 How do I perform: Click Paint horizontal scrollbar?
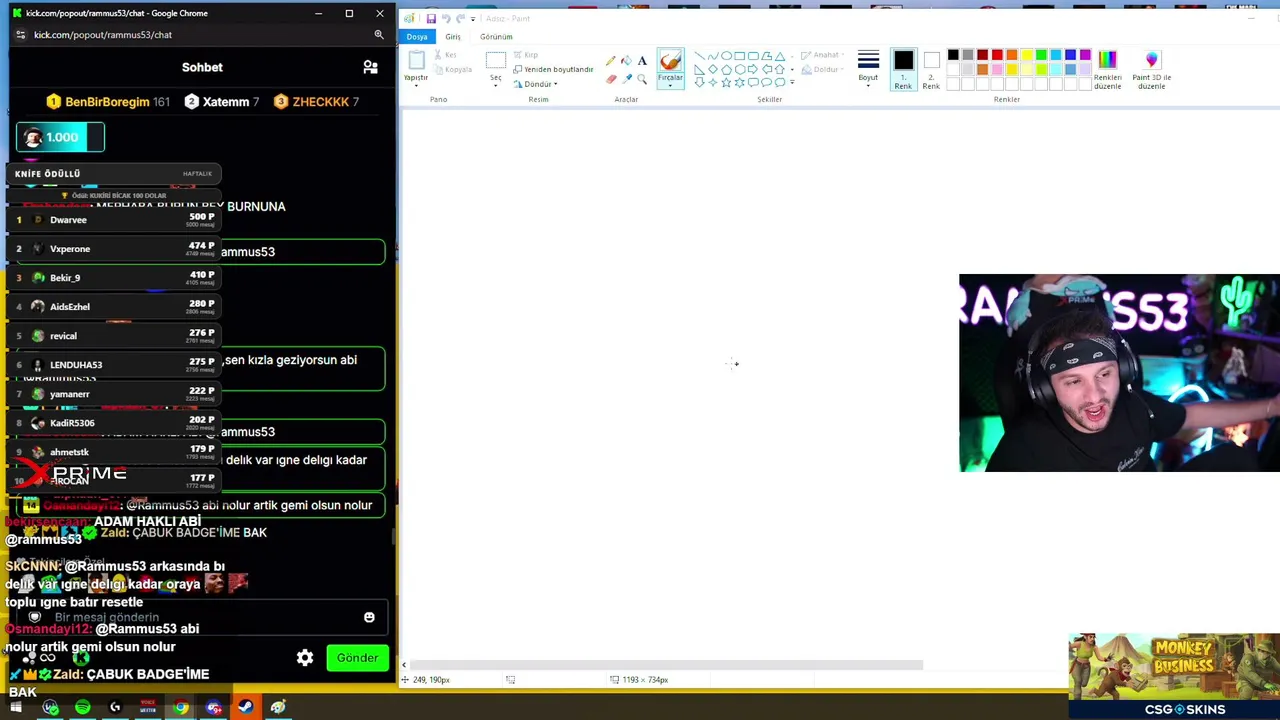665,665
